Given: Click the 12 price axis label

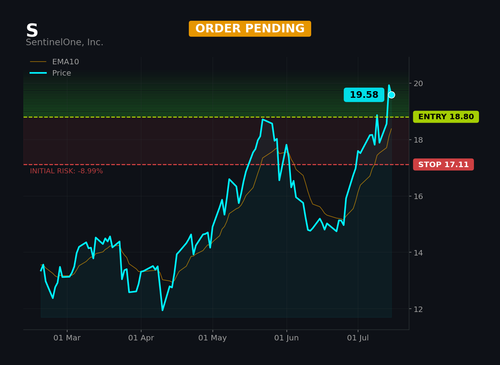Looking at the screenshot, I should [418, 309].
